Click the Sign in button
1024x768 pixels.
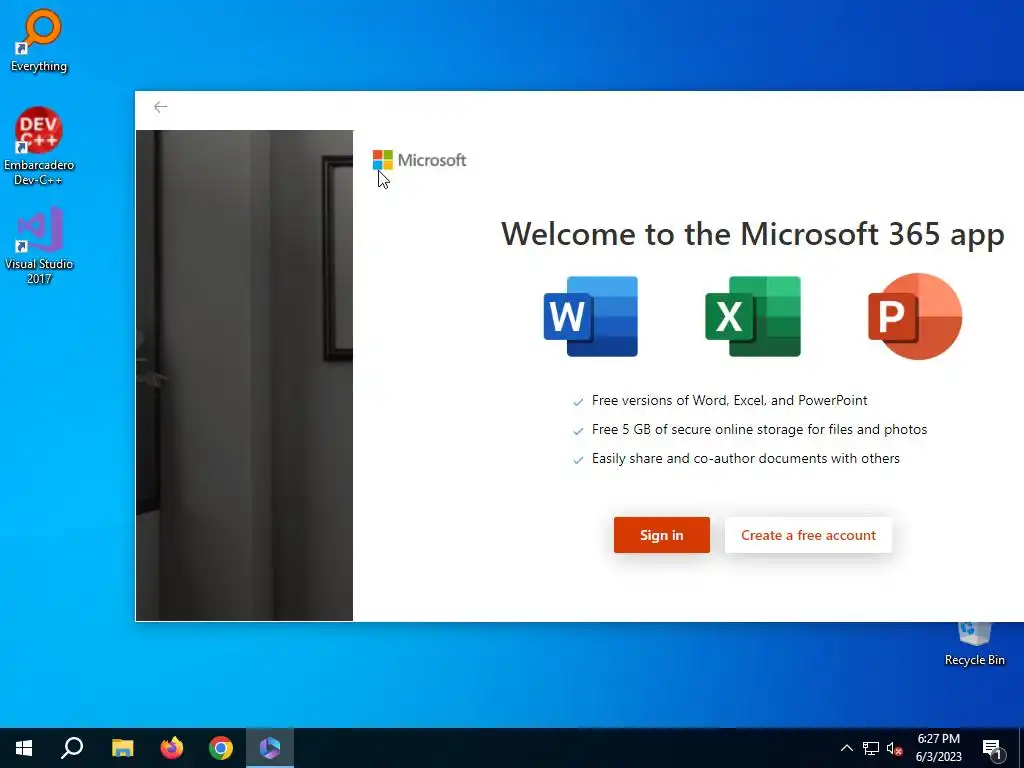point(662,535)
